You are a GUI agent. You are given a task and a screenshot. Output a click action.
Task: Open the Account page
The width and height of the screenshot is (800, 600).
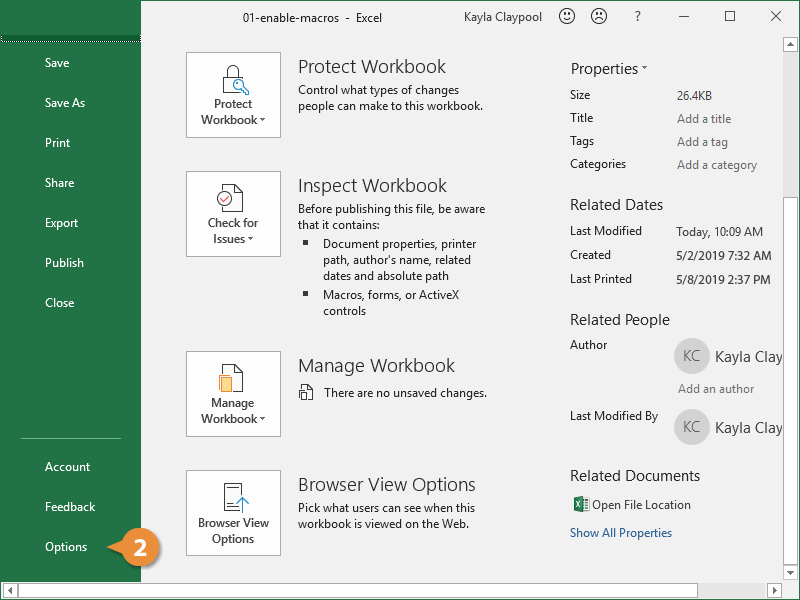pos(67,467)
